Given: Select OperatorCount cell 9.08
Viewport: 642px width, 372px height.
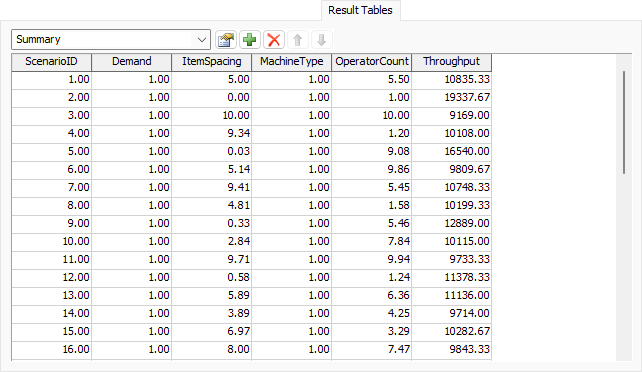Looking at the screenshot, I should coord(372,151).
